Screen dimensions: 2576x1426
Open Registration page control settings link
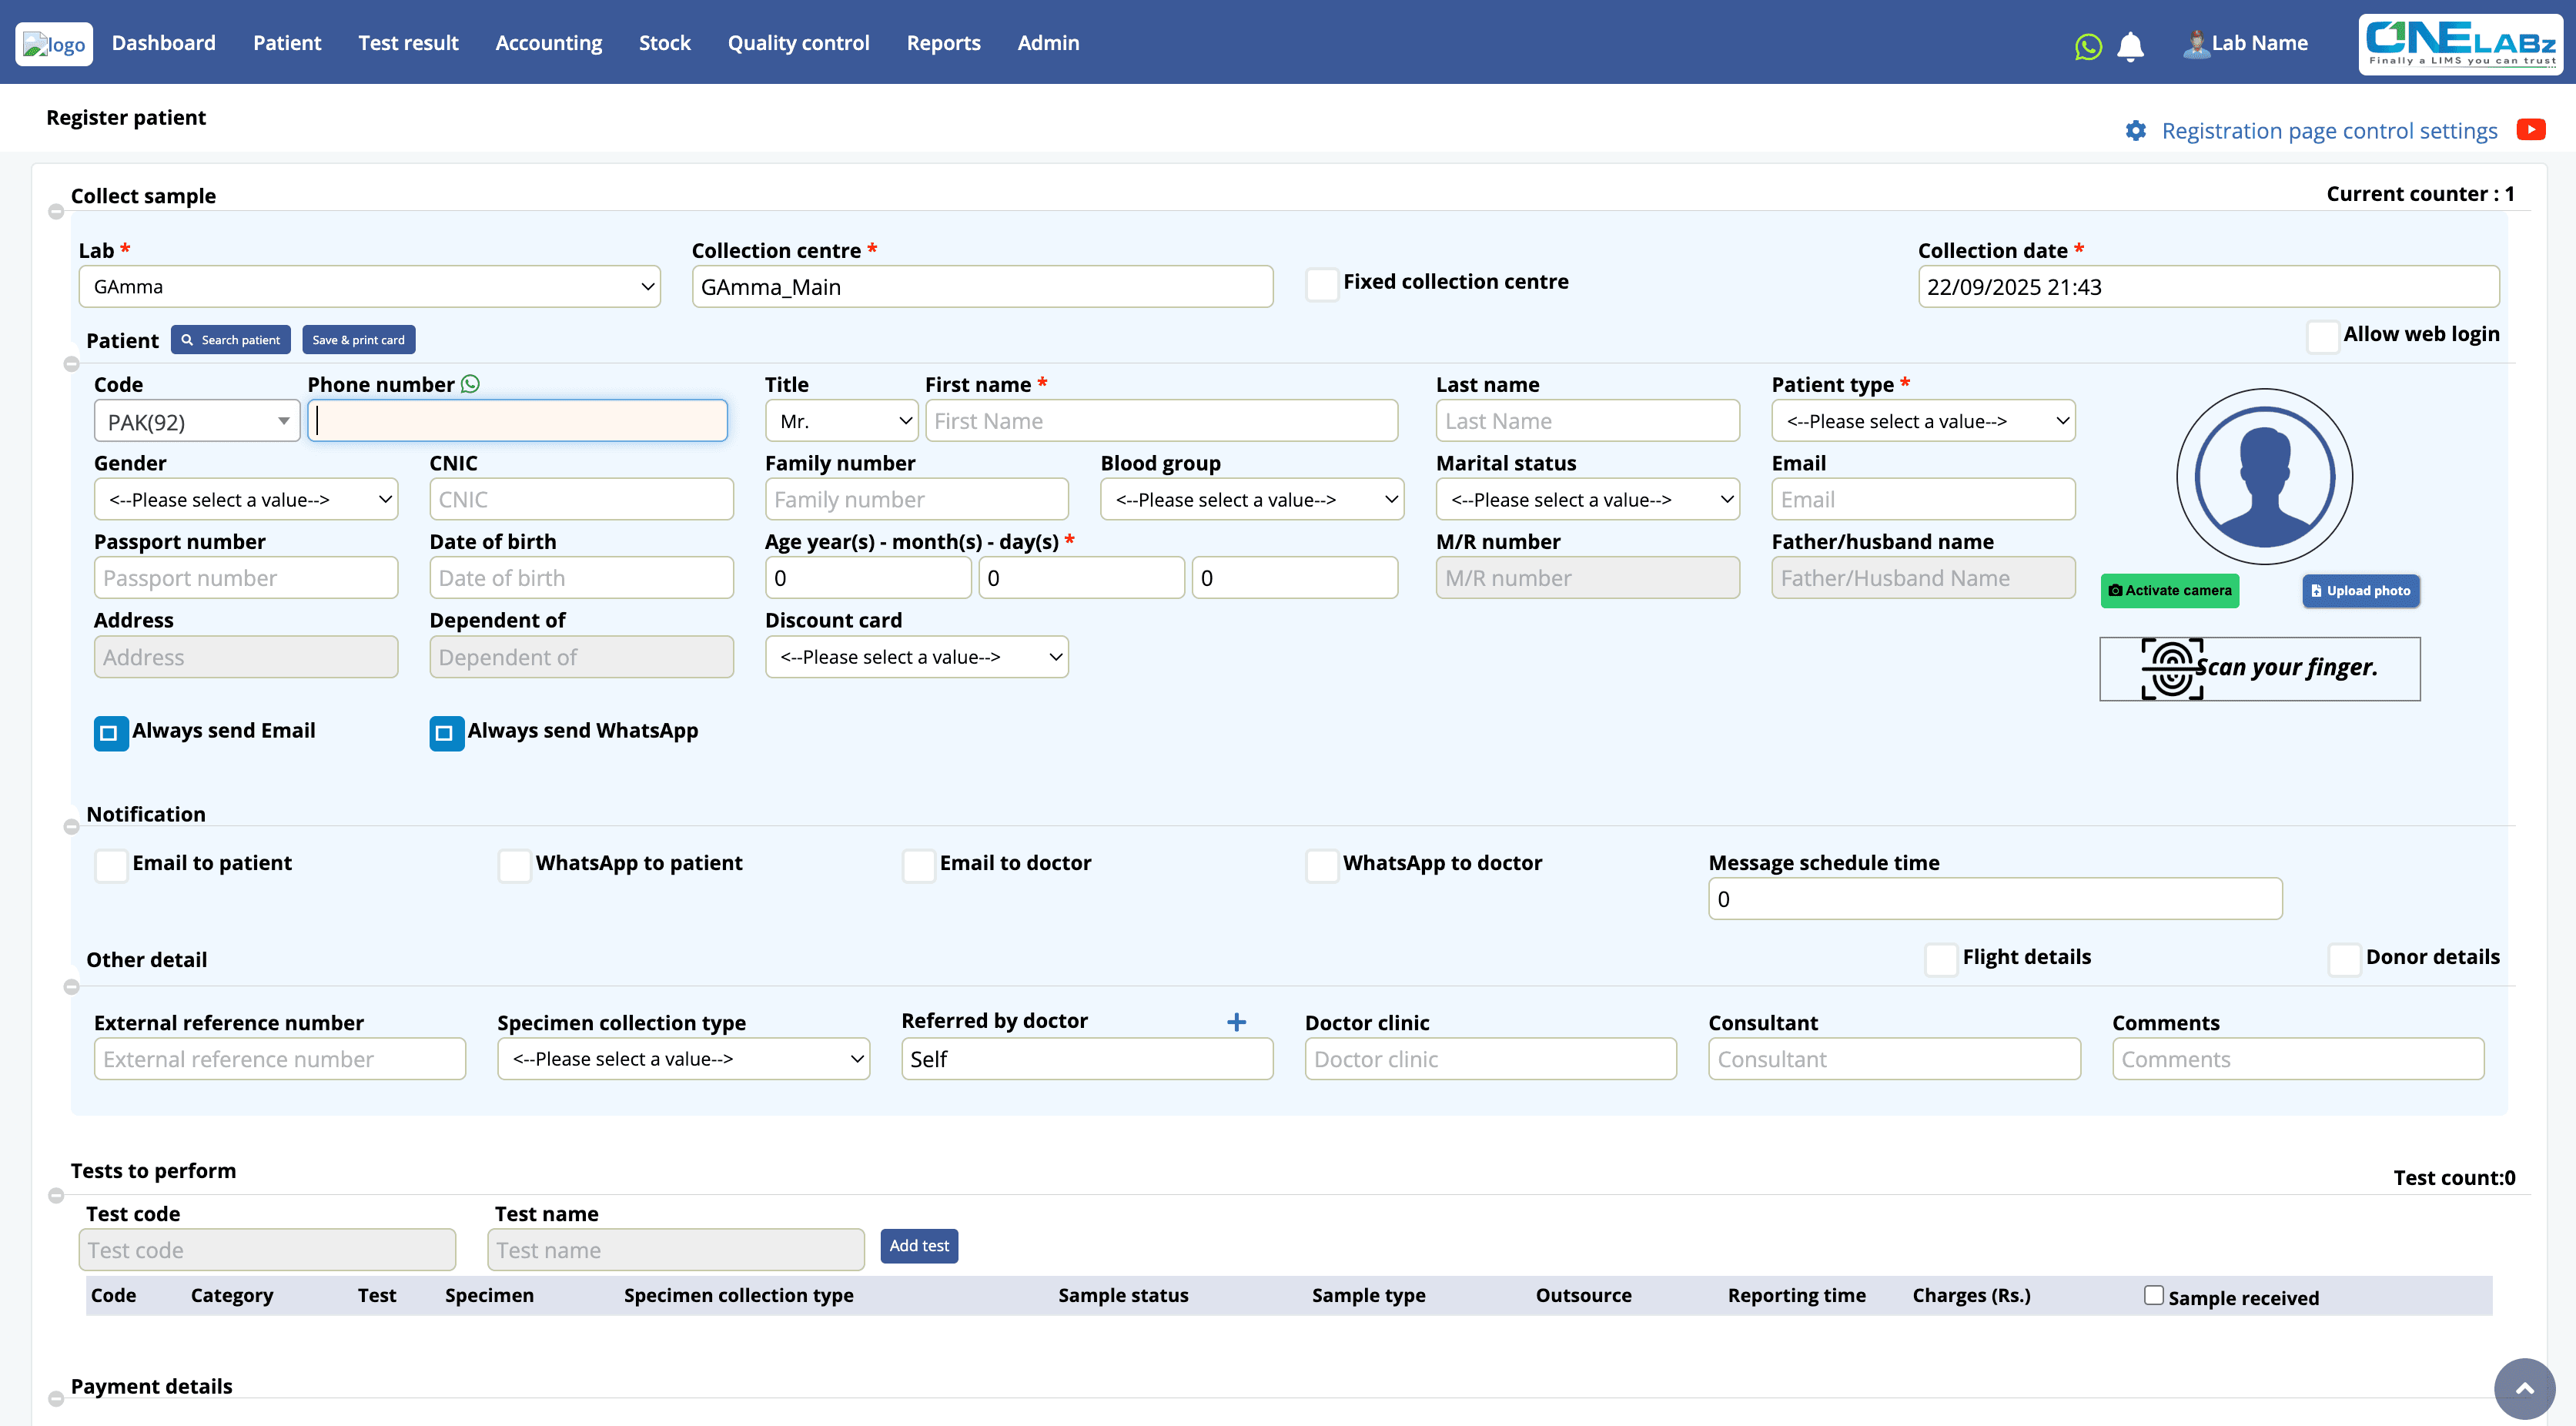point(2329,131)
